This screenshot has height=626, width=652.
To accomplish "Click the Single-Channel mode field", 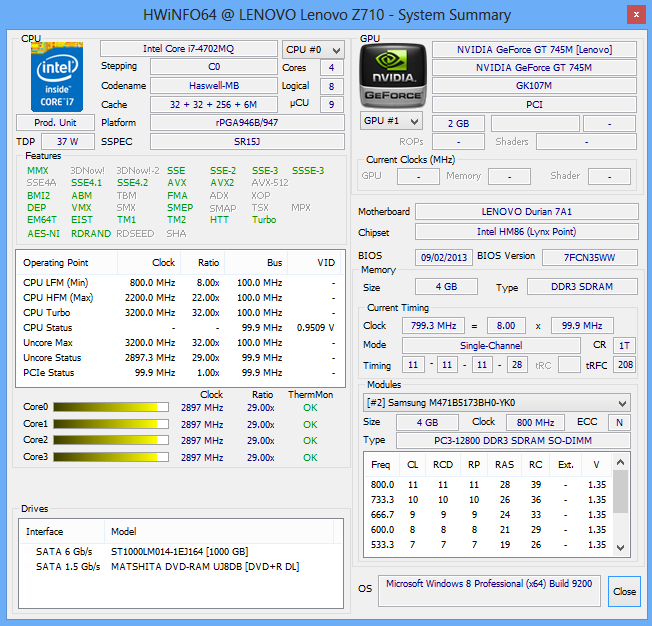I will [491, 345].
